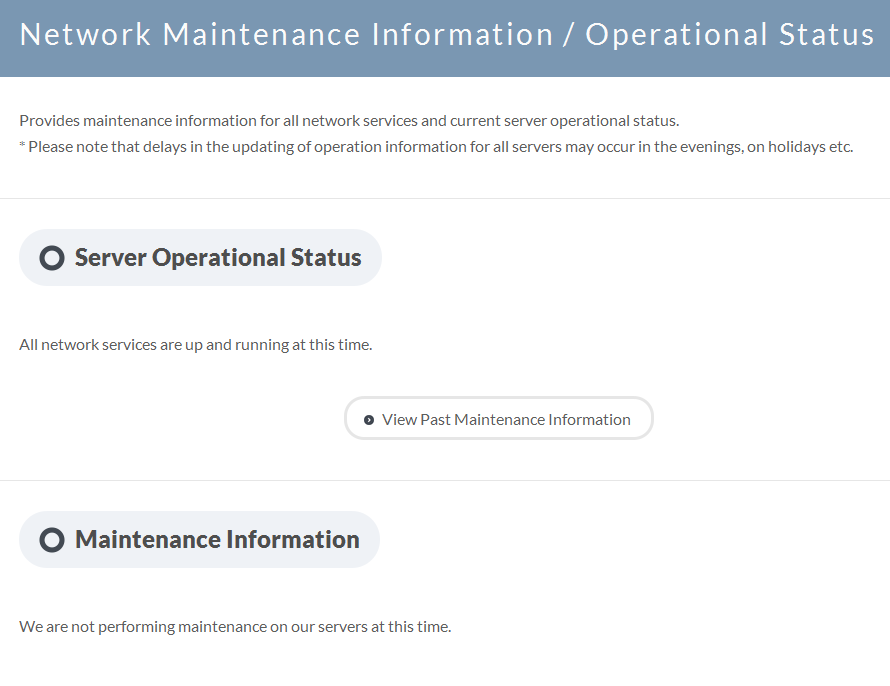Click the Operational Status part of the header
The height and width of the screenshot is (686, 890).
[x=730, y=35]
